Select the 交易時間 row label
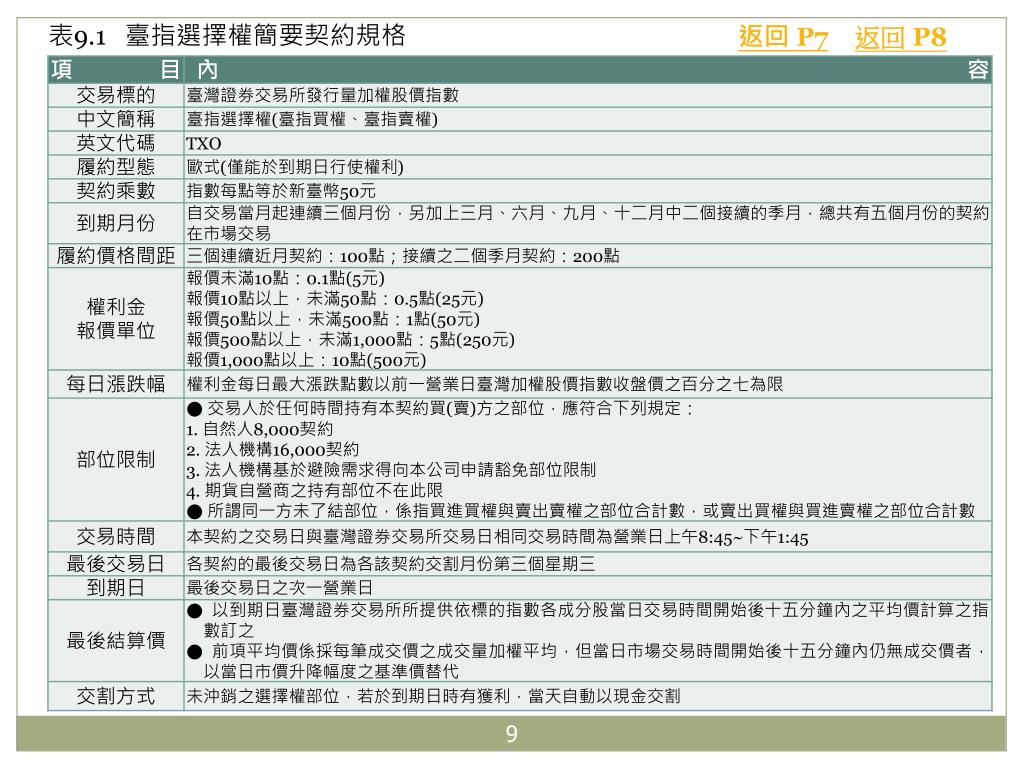The height and width of the screenshot is (768, 1024). coord(116,537)
